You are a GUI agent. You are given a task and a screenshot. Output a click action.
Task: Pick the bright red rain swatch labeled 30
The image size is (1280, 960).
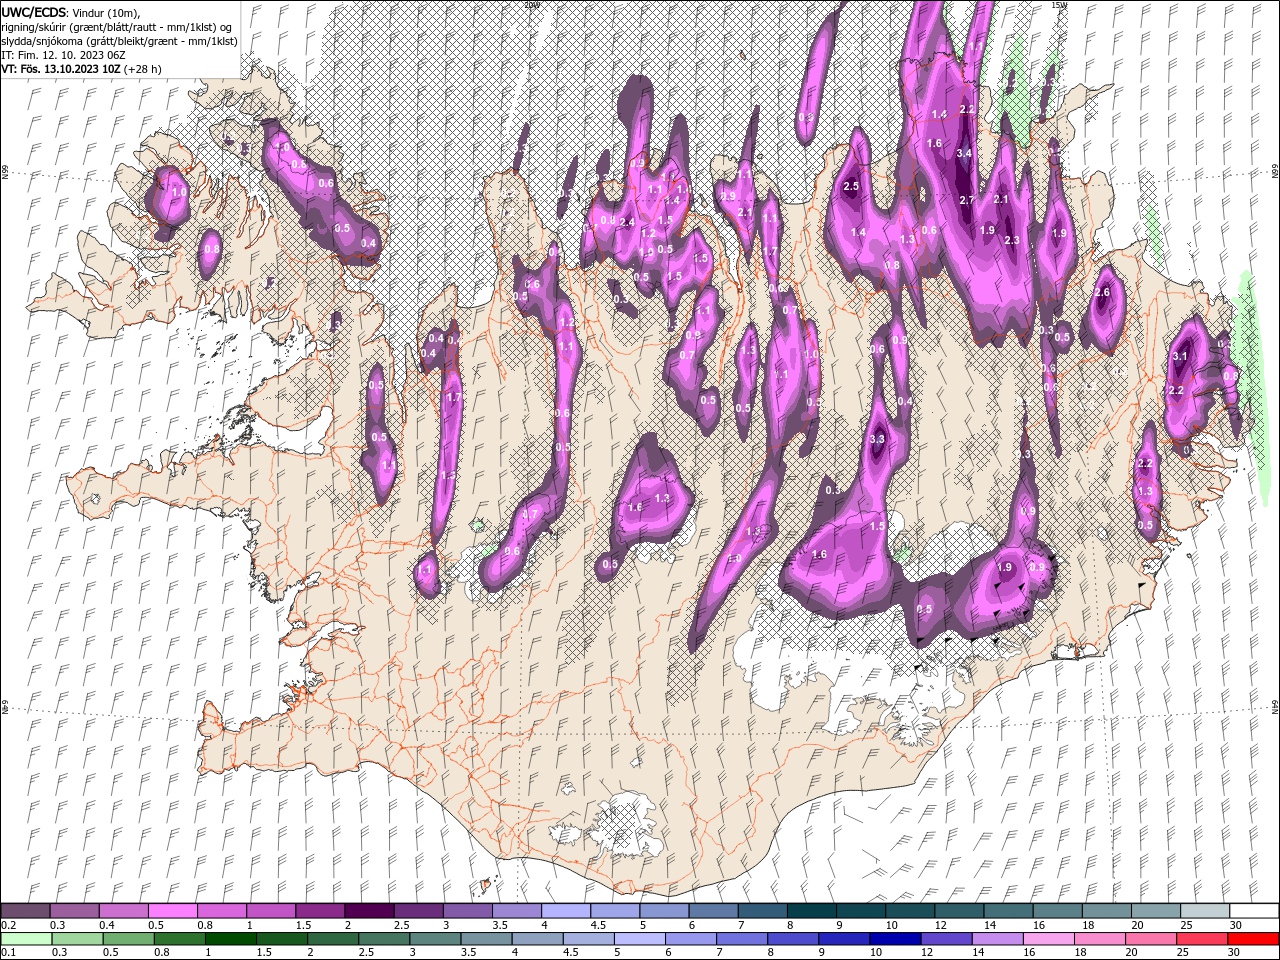[x=1253, y=939]
